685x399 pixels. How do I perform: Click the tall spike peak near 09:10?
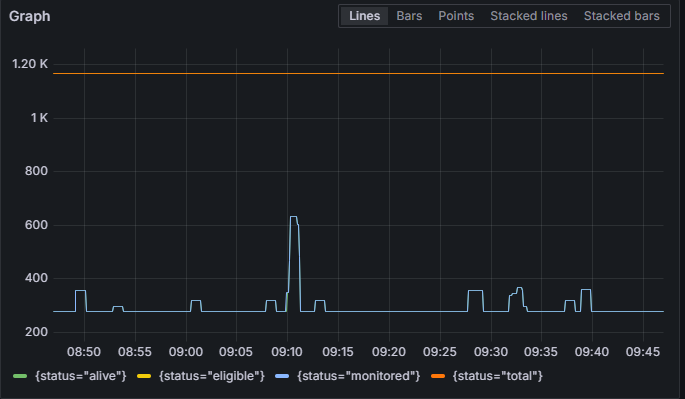click(x=294, y=217)
